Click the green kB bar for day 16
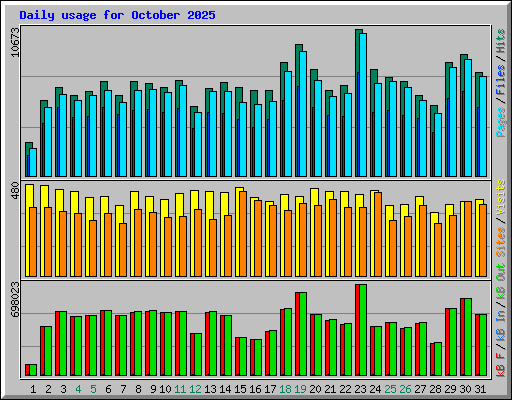512x400 pixels. click(258, 357)
